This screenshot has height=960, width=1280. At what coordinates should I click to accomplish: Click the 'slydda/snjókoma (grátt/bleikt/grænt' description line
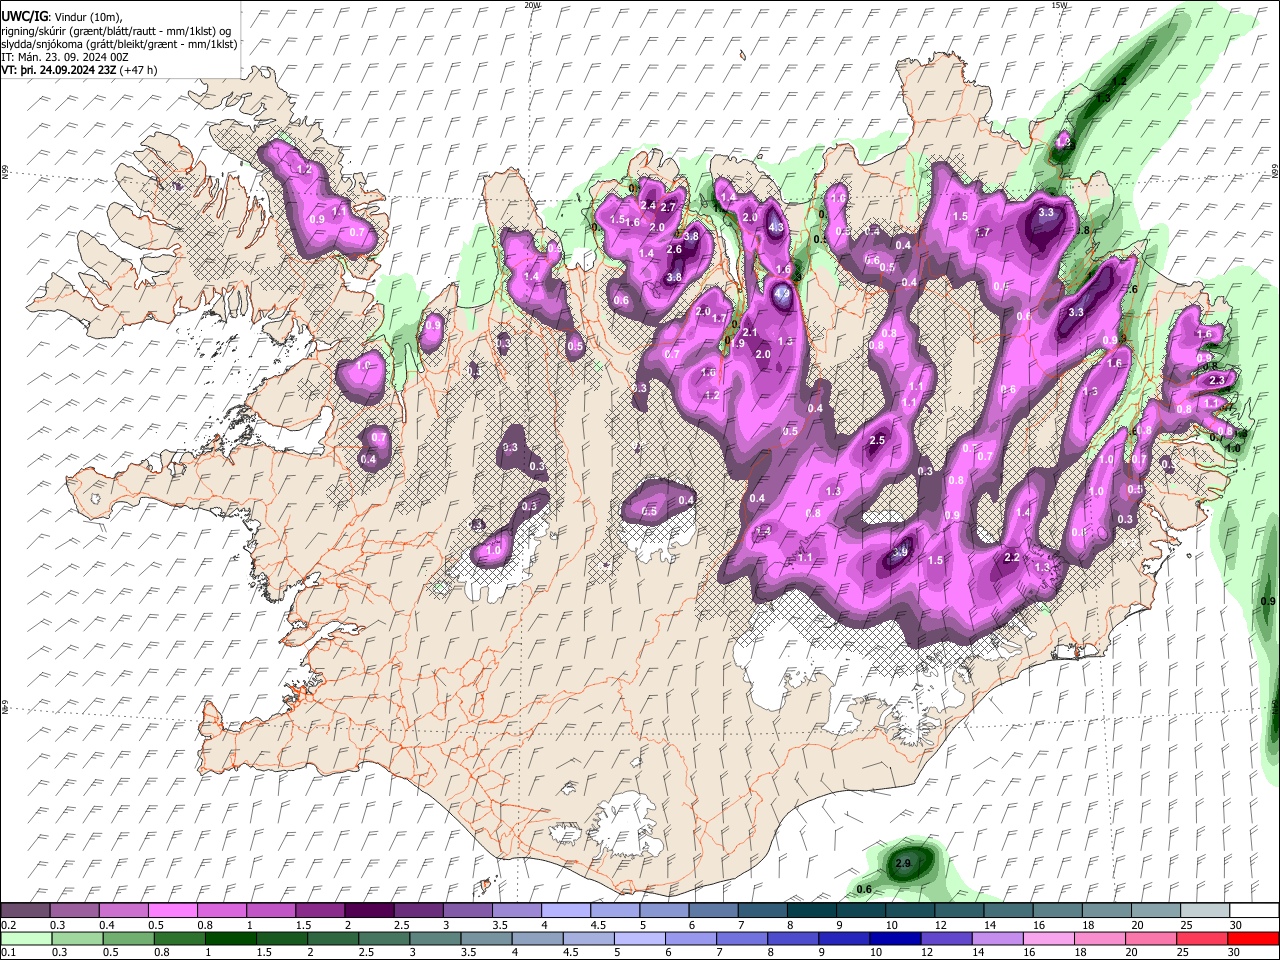[x=119, y=44]
